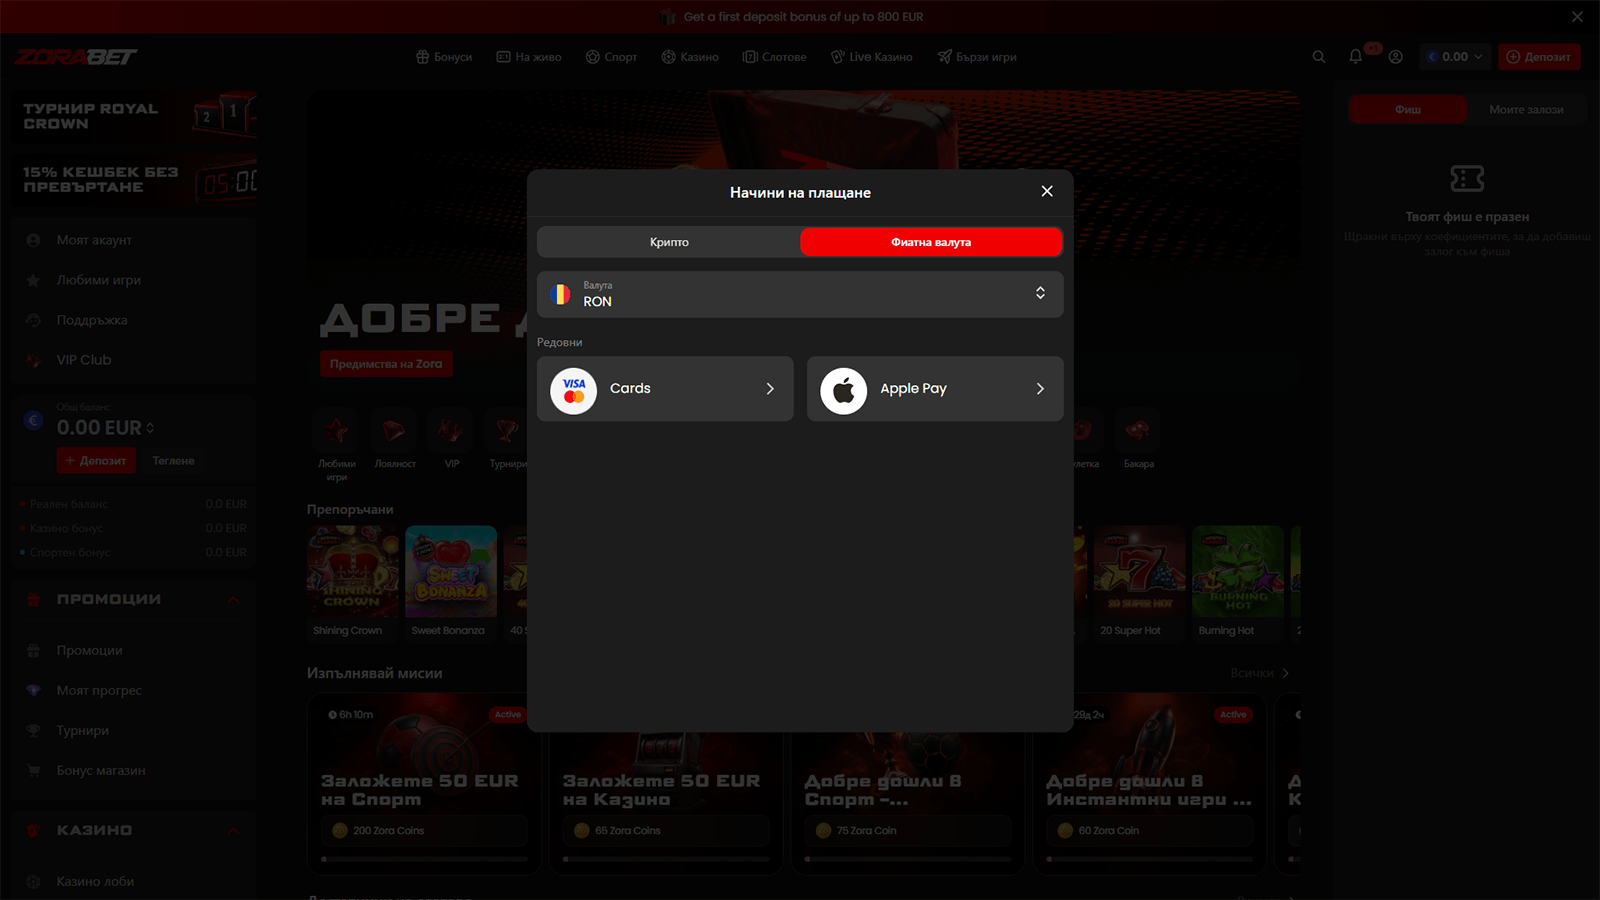The width and height of the screenshot is (1600, 900).
Task: Click the Cards row chevron arrow
Action: coord(770,389)
